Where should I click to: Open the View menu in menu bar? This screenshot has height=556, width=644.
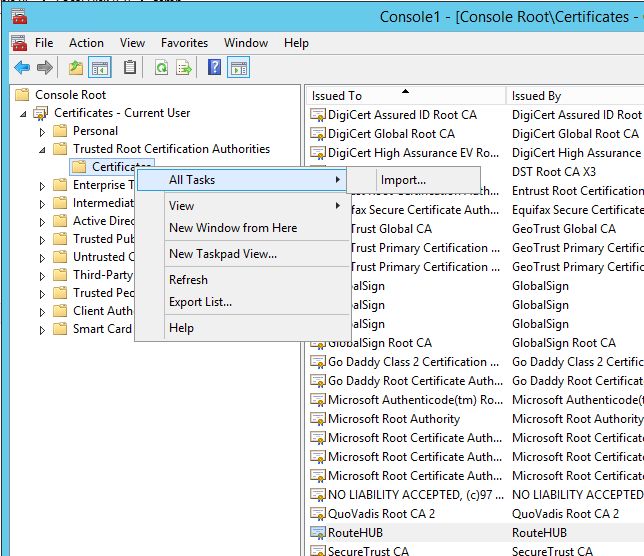click(x=132, y=43)
